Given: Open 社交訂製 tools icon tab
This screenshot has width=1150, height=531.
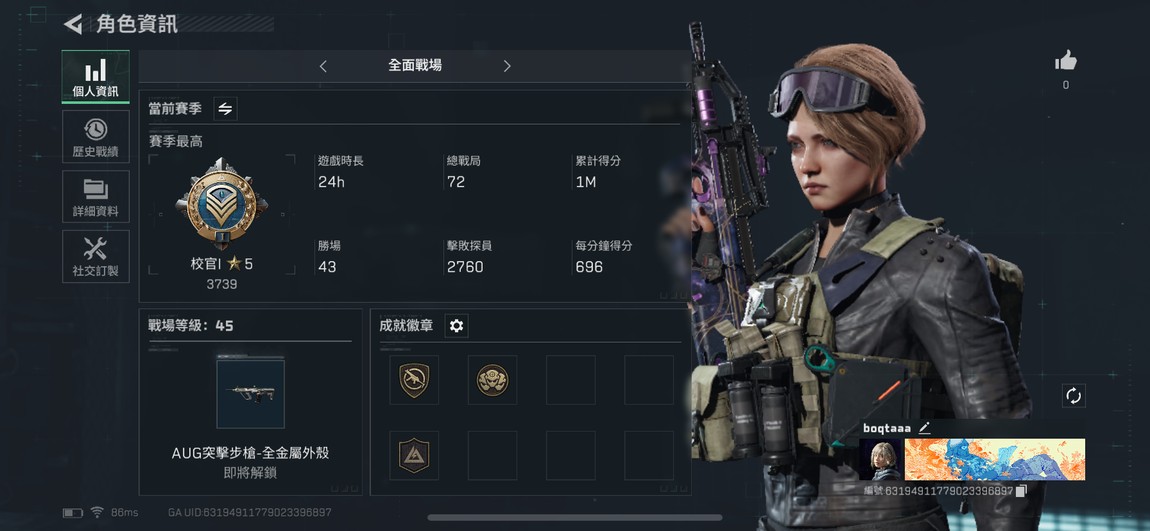Looking at the screenshot, I should 95,257.
